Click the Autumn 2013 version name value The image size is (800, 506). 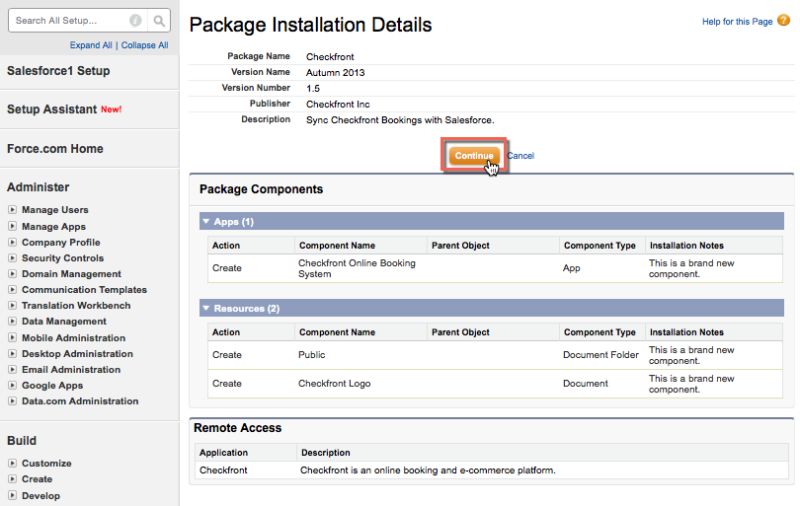pyautogui.click(x=335, y=72)
